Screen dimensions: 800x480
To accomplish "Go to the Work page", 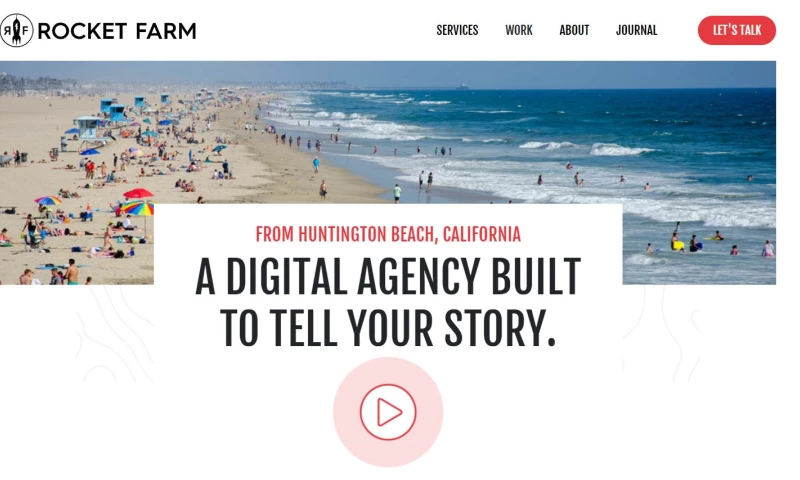I will tap(519, 30).
